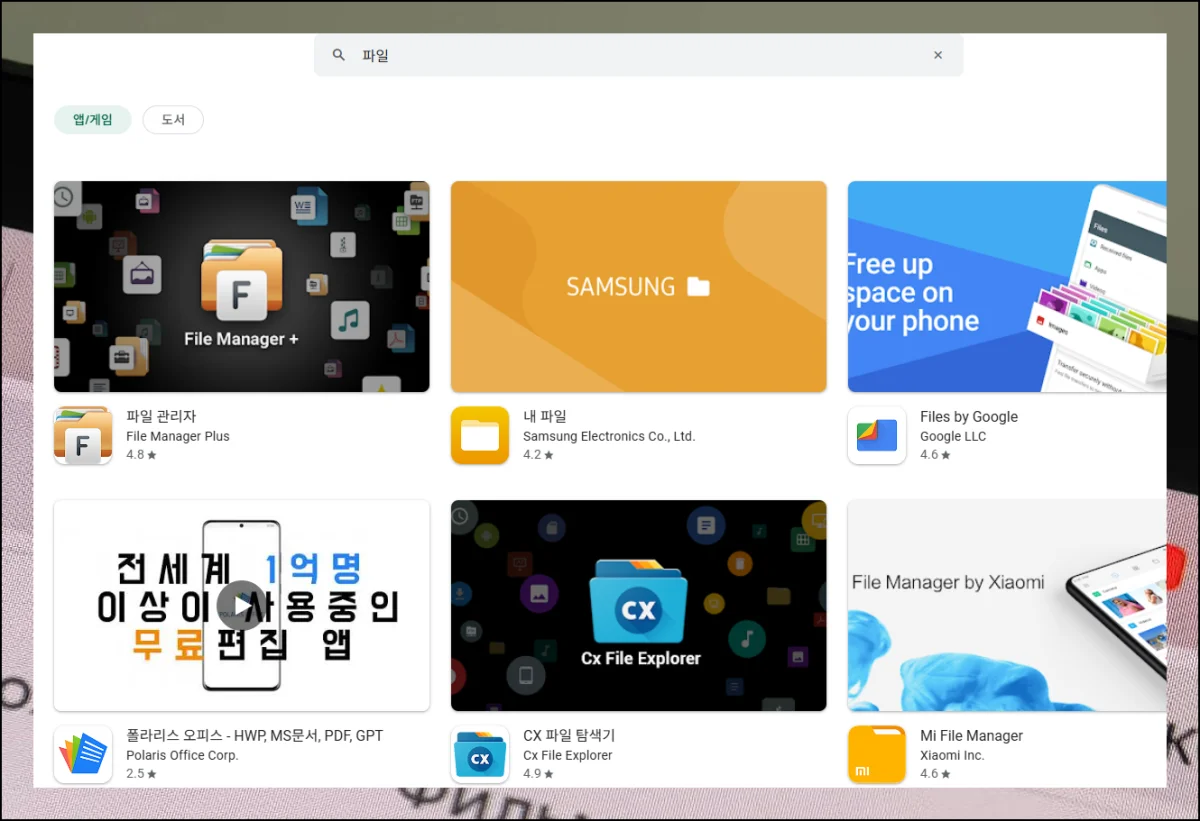Viewport: 1200px width, 821px height.
Task: Open the CX File Explorer app icon
Action: [x=480, y=754]
